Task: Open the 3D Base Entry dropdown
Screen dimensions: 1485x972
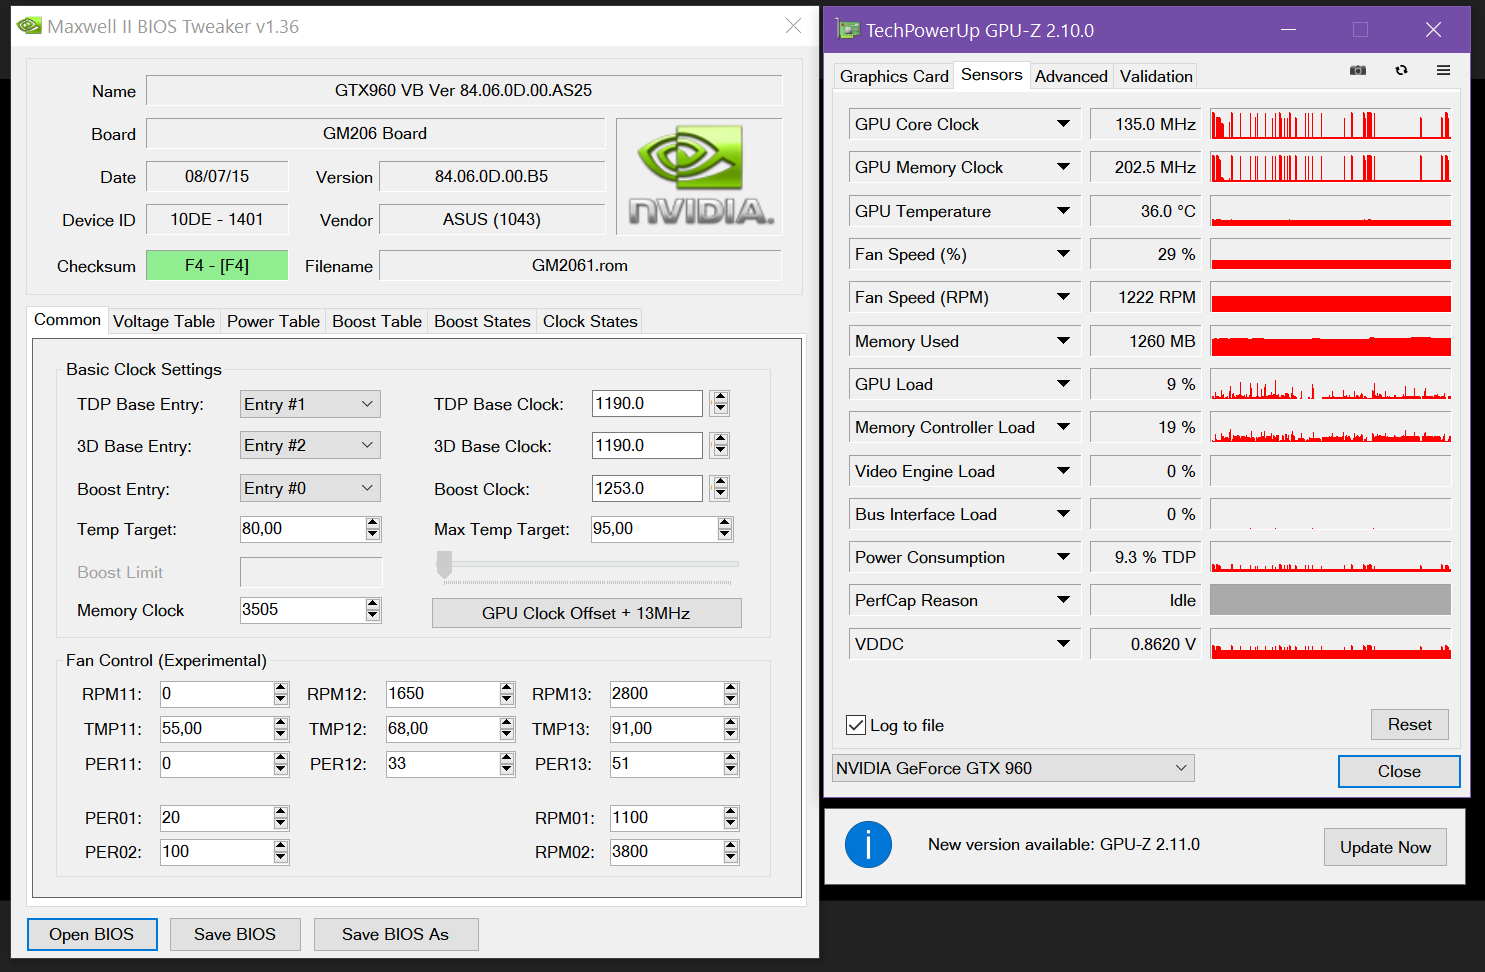Action: point(310,445)
